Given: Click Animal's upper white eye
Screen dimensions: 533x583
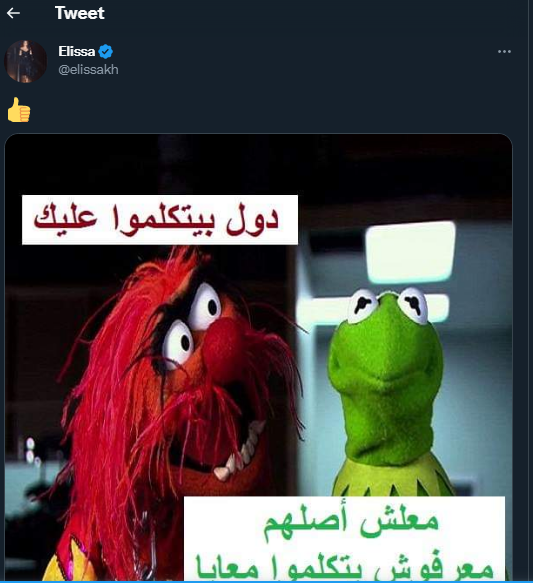Looking at the screenshot, I should point(205,307).
